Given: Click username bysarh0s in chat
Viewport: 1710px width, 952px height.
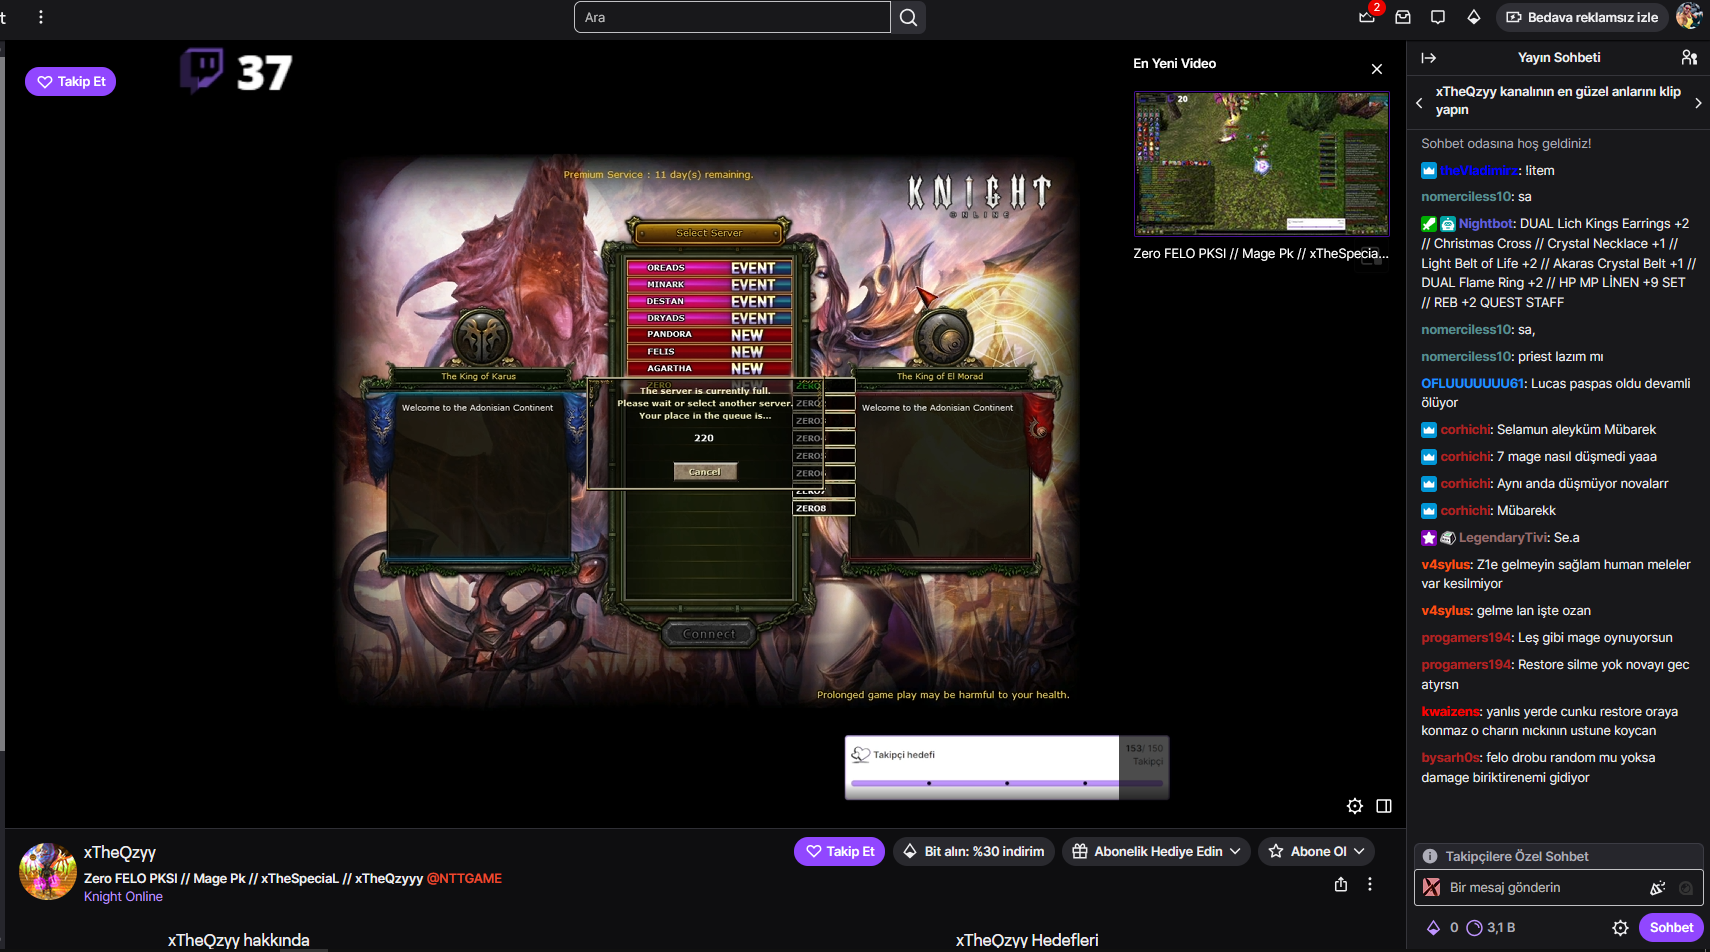Looking at the screenshot, I should [x=1450, y=758].
